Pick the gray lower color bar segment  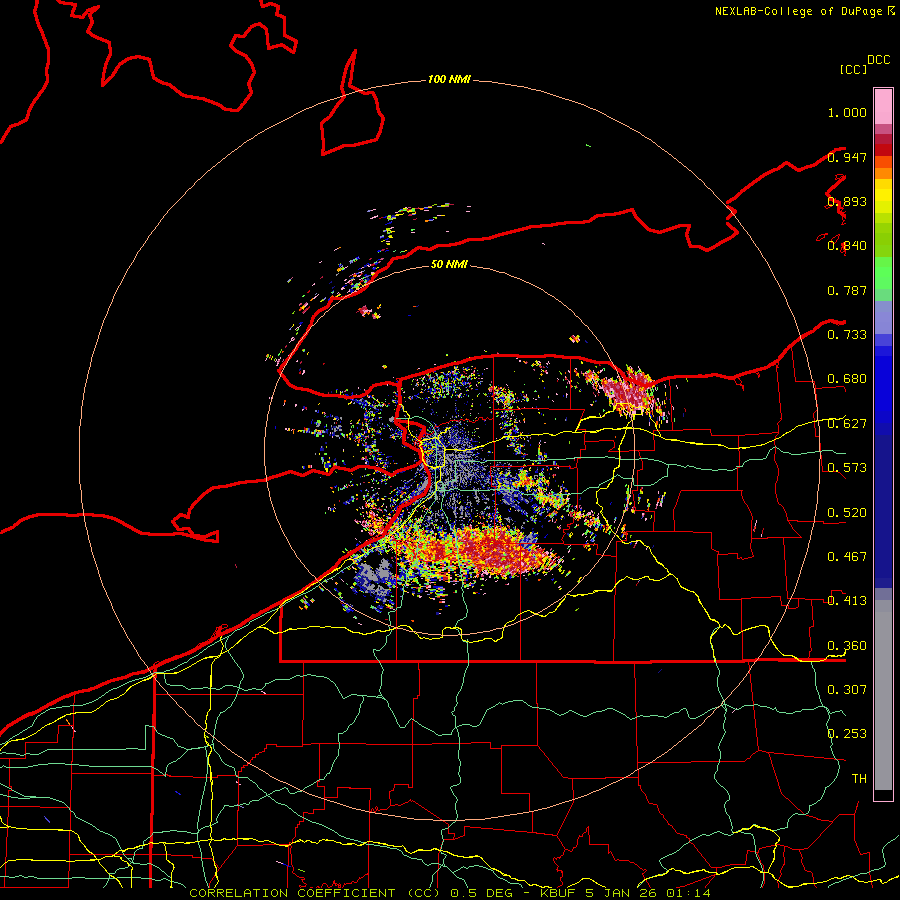click(x=883, y=695)
